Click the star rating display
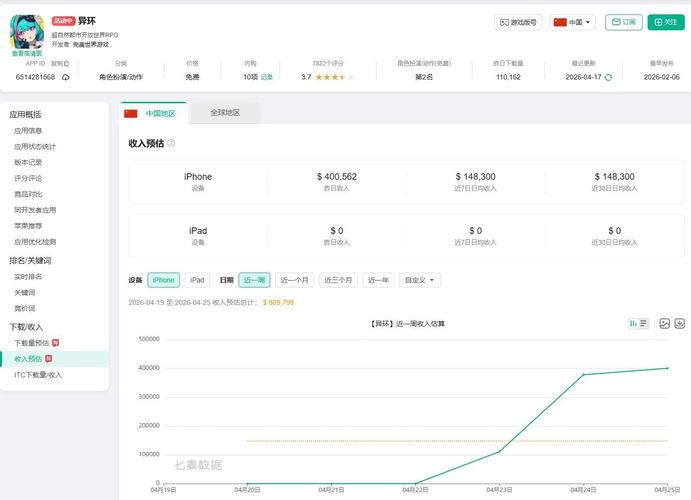The width and height of the screenshot is (691, 500). (334, 77)
